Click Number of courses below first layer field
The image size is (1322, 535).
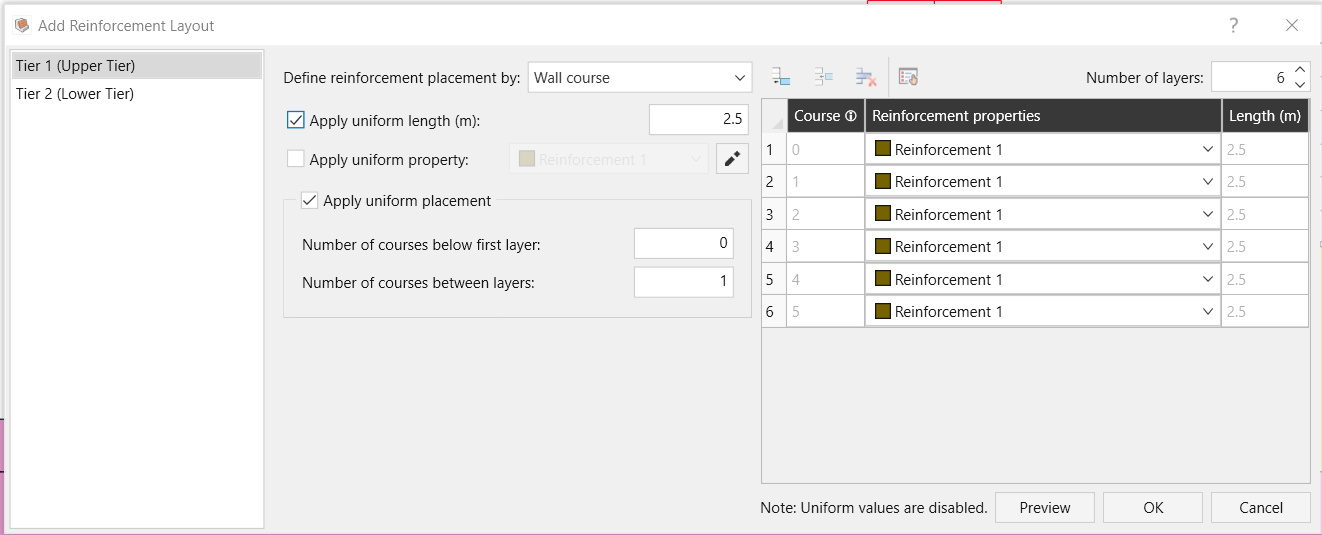point(684,243)
